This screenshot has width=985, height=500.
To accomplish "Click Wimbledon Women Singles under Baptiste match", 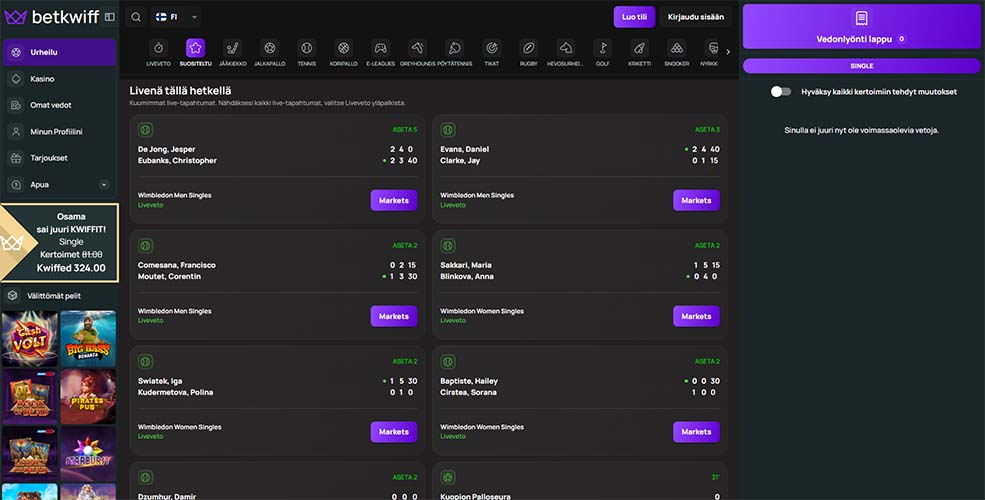I will click(x=482, y=427).
